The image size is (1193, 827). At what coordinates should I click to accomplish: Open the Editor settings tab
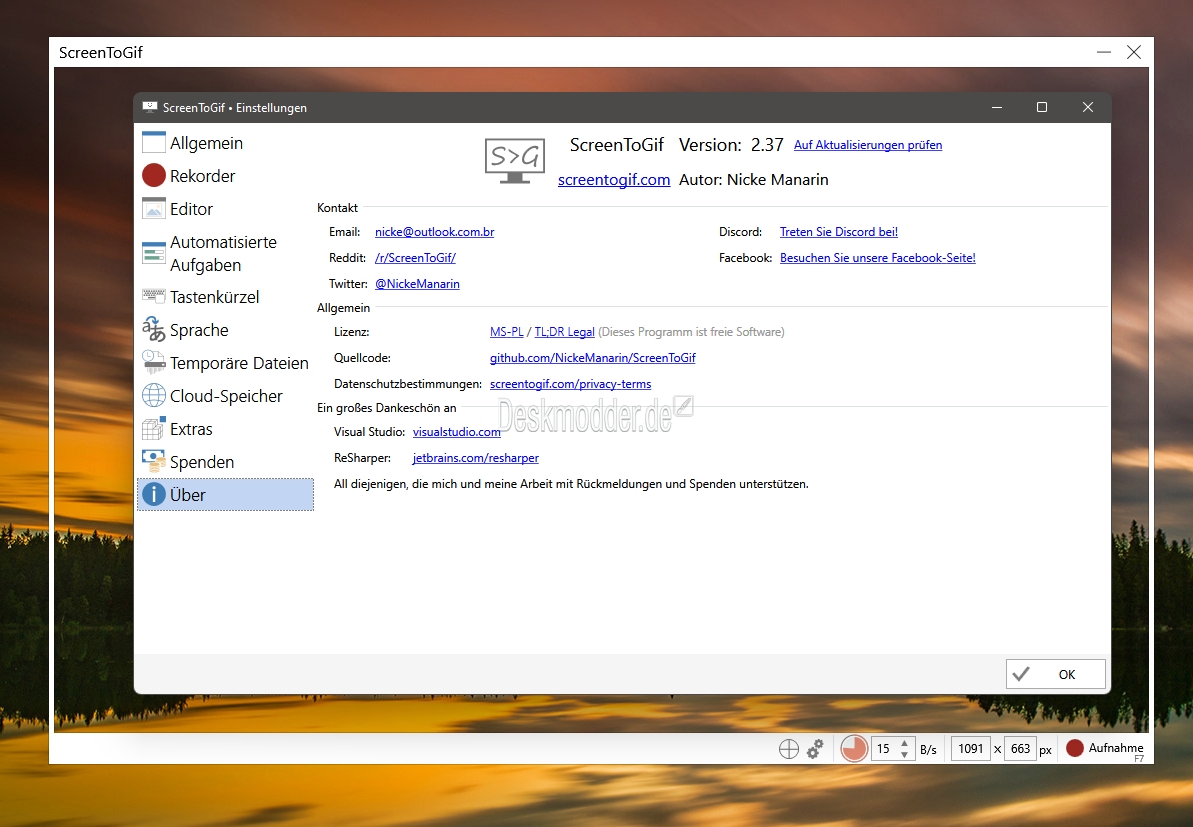[225, 208]
